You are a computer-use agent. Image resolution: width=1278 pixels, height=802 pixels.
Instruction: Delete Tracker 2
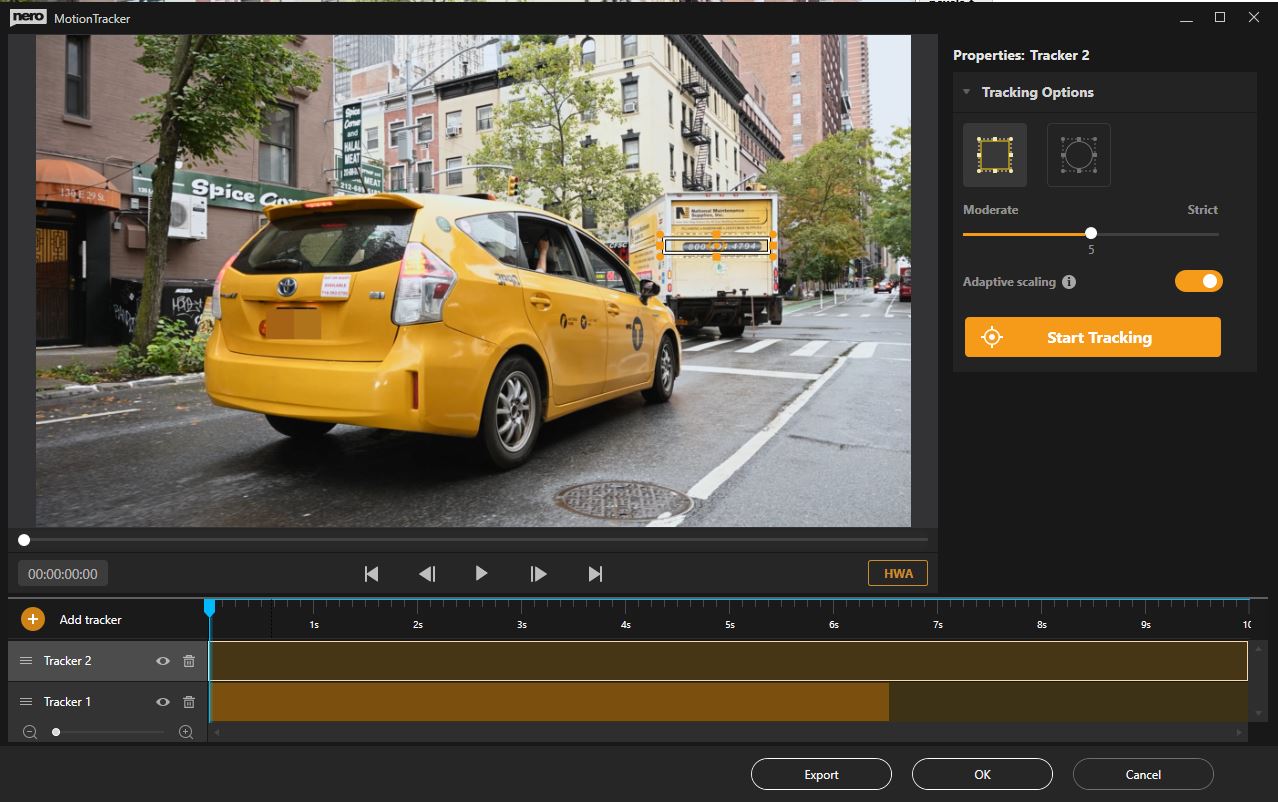189,661
